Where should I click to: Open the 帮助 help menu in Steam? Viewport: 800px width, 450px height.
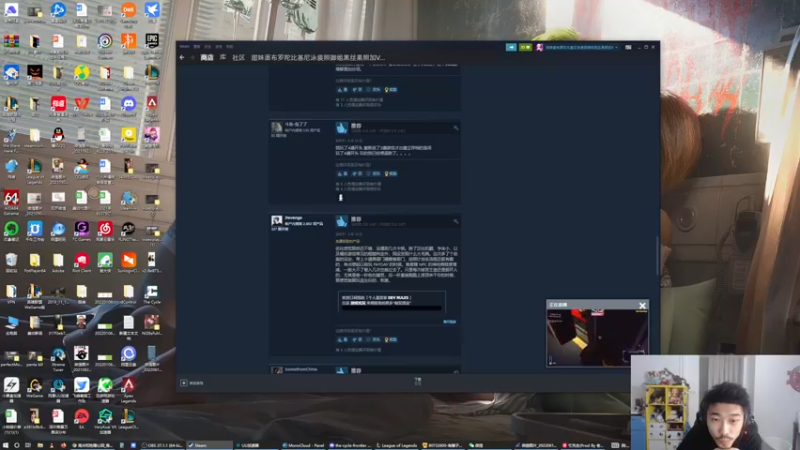(x=230, y=46)
